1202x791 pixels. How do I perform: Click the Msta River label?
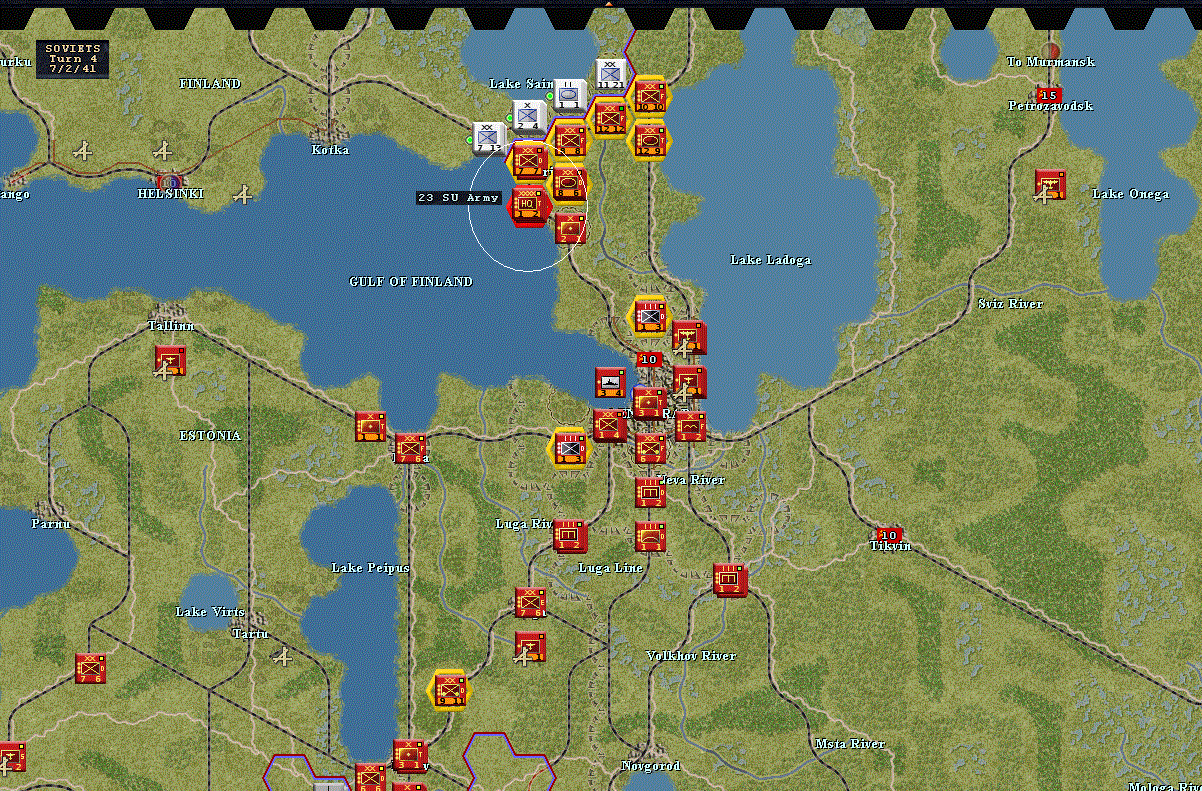point(850,744)
